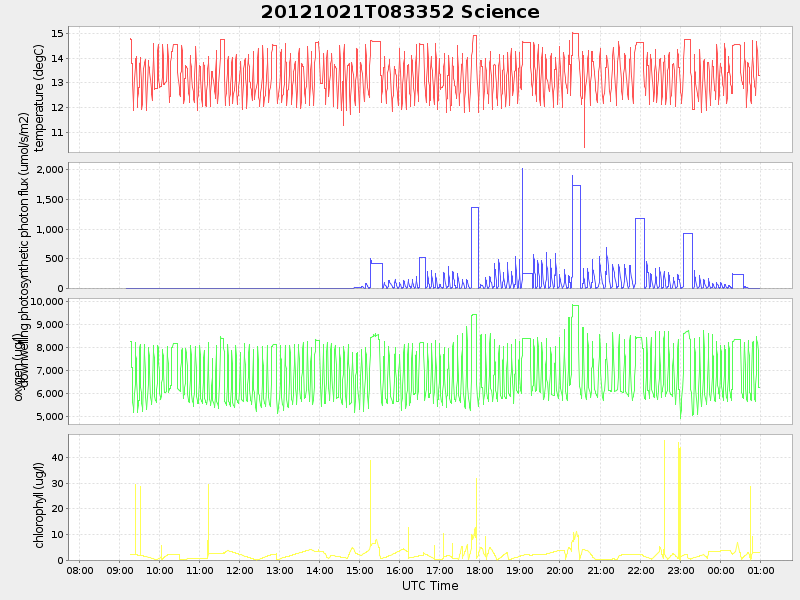Click the oxygen axis value 10,000

tap(47, 302)
